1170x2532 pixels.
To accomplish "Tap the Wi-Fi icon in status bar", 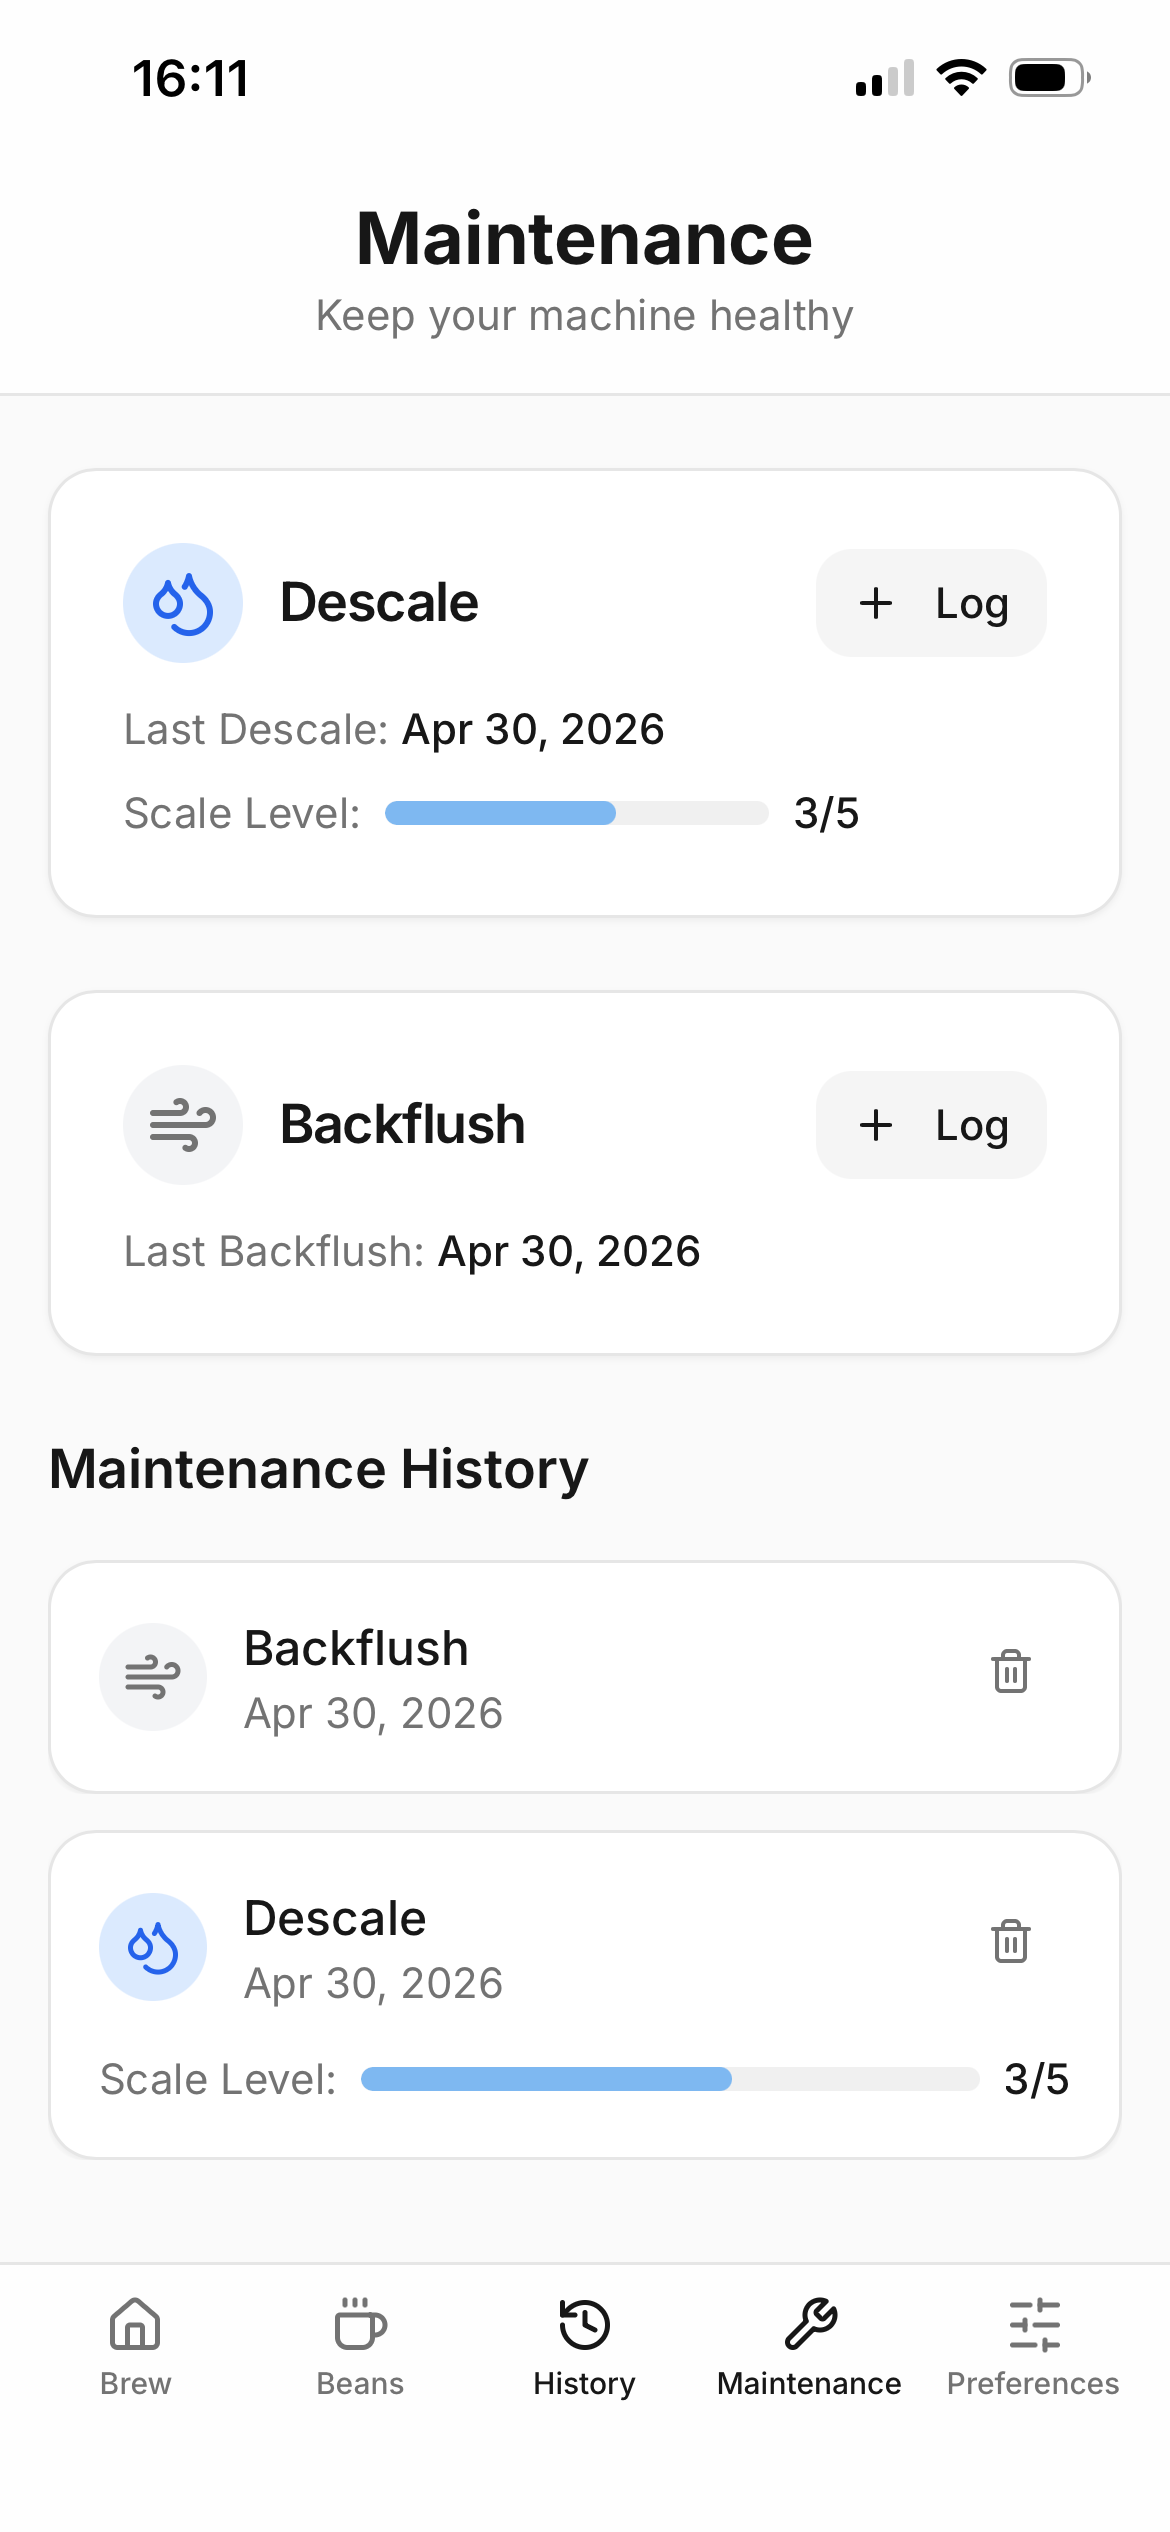I will [961, 78].
